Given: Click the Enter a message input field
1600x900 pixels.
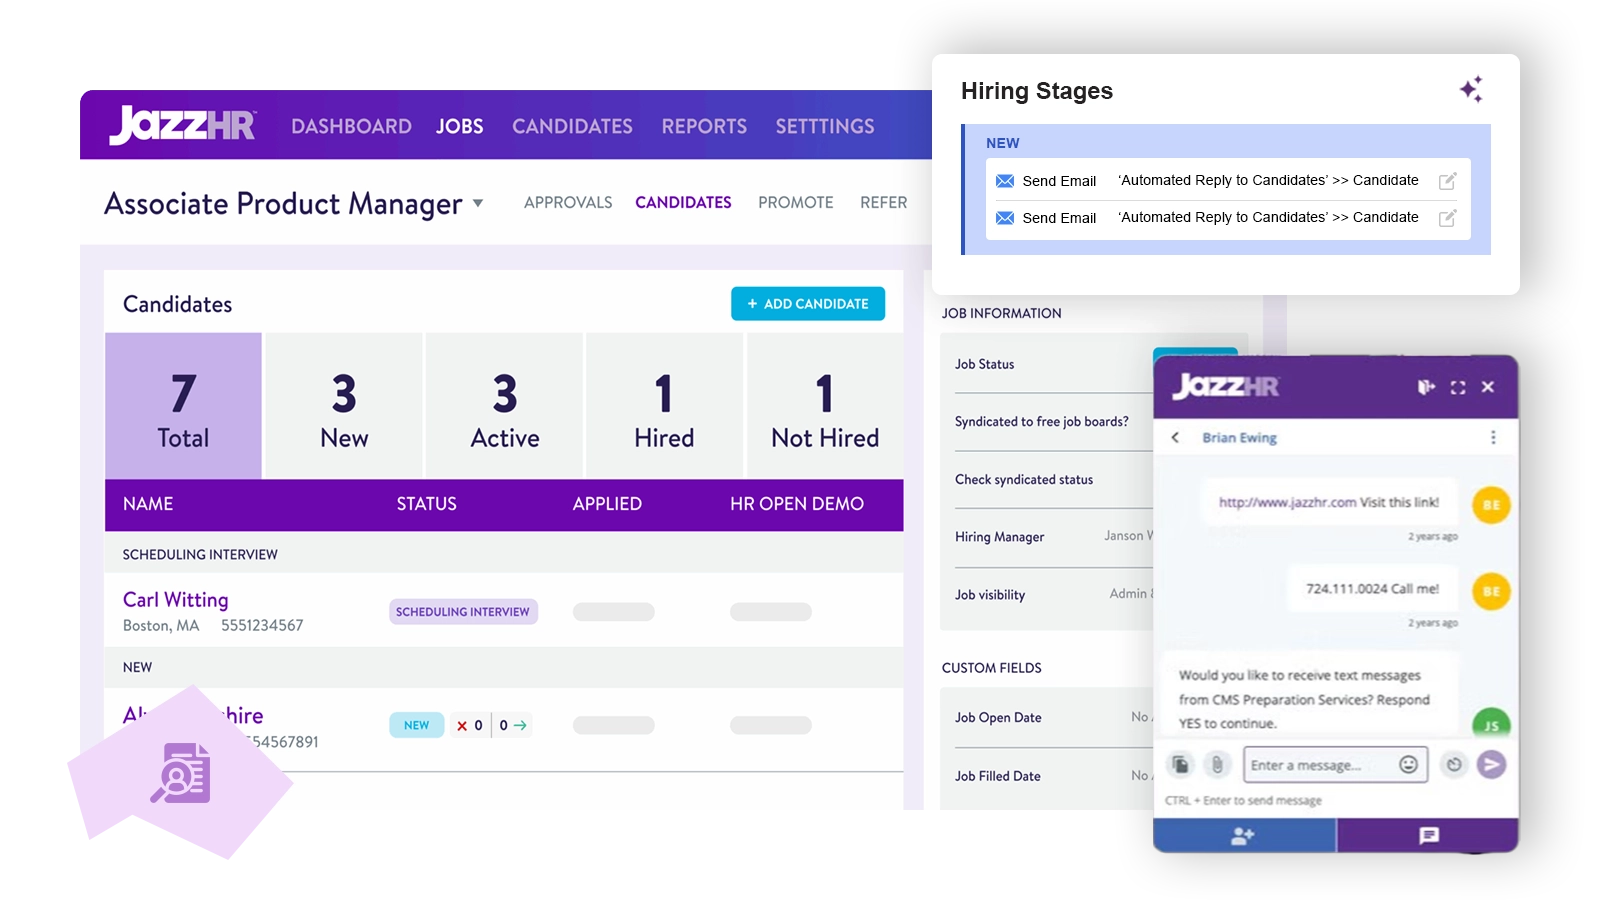Looking at the screenshot, I should coord(1320,765).
